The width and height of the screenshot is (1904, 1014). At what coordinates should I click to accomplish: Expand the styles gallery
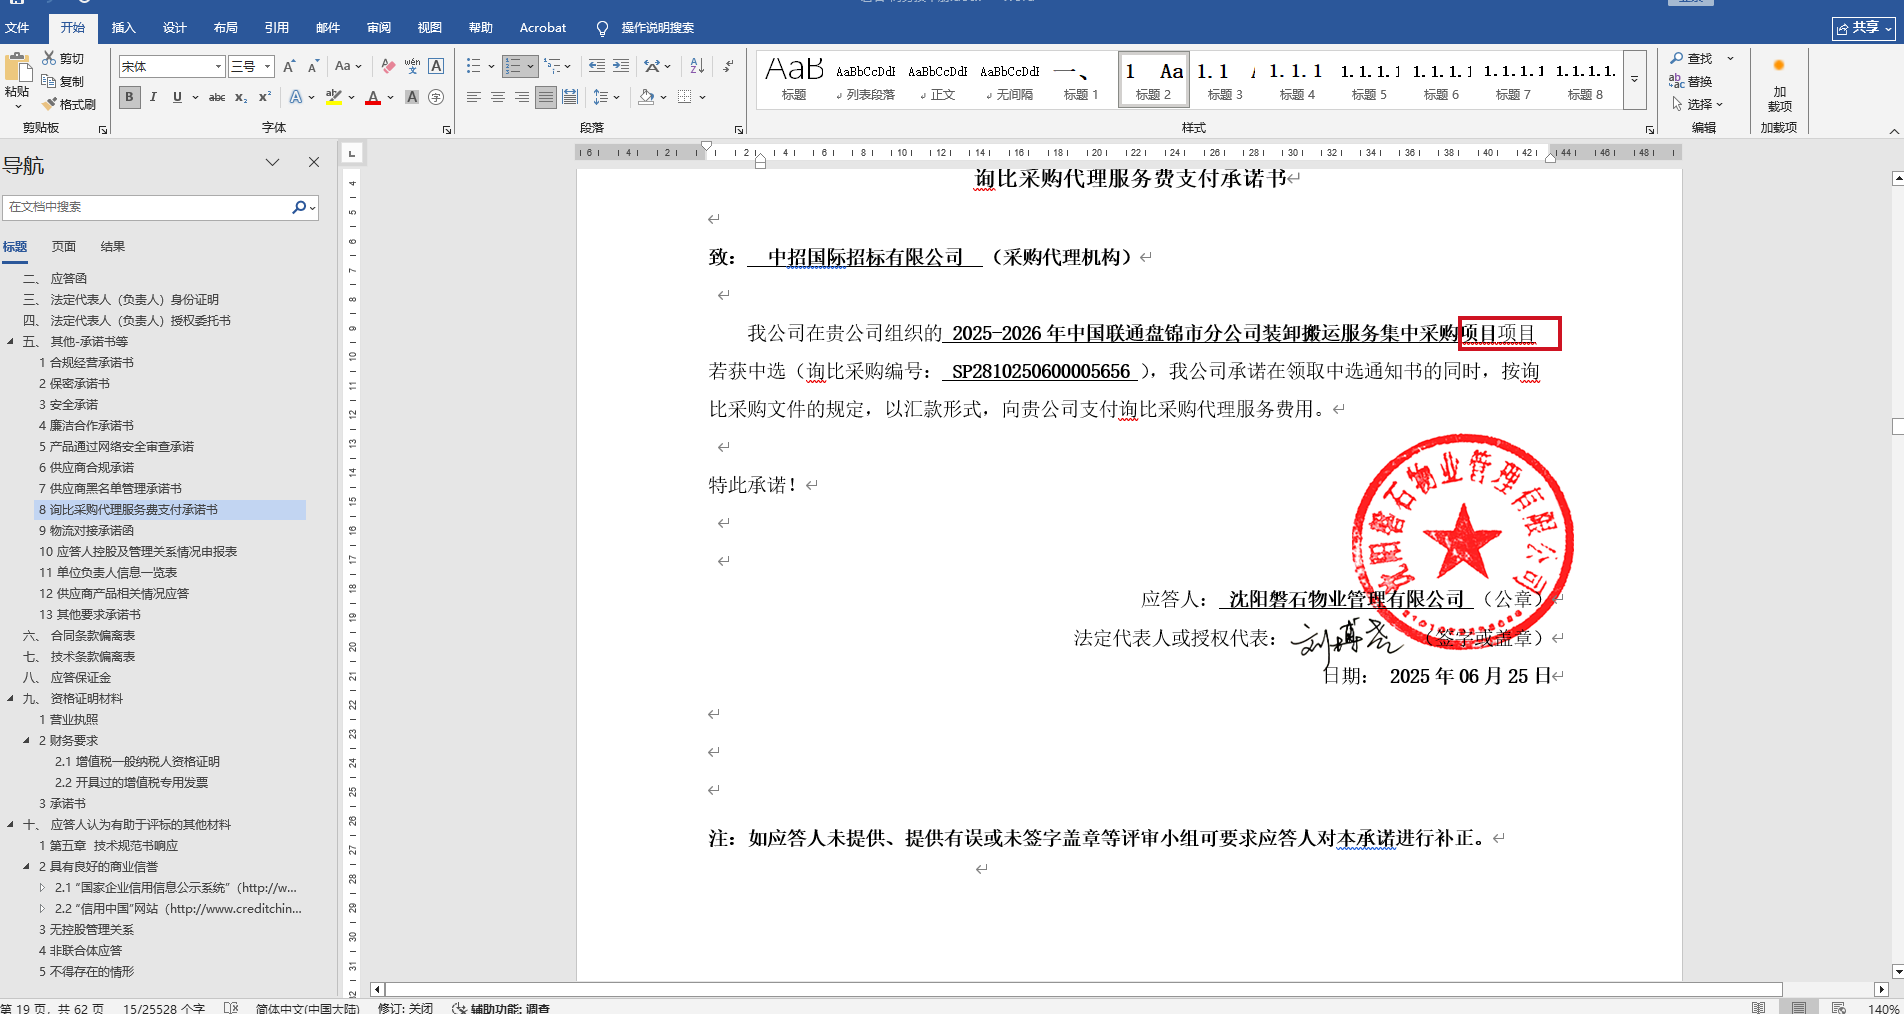click(1634, 79)
